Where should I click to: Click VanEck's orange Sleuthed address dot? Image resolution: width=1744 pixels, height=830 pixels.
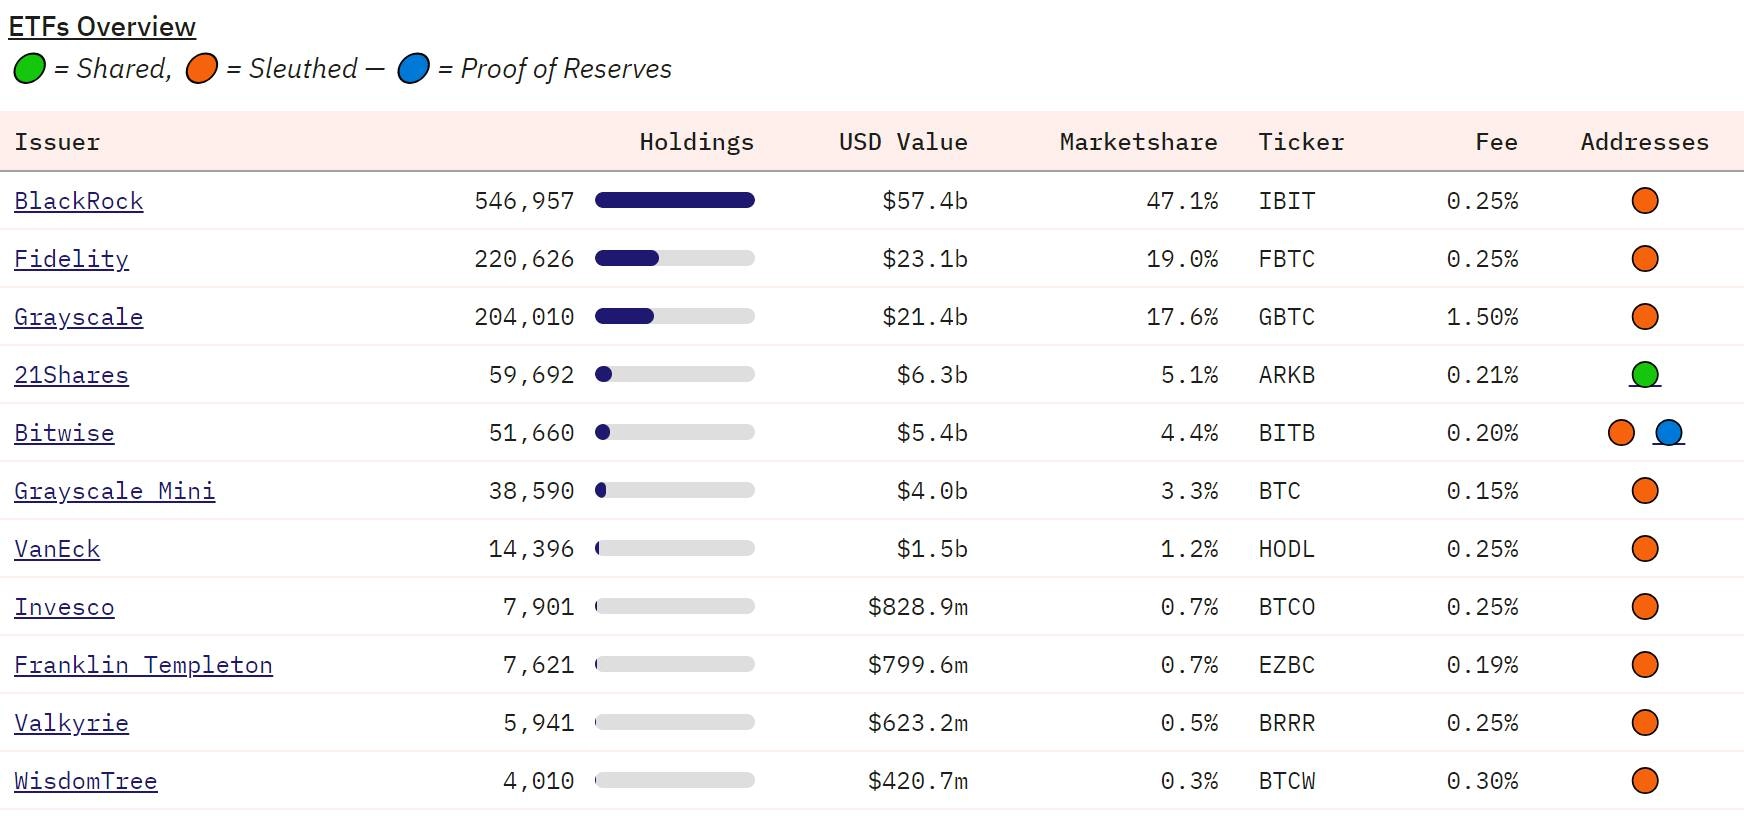click(1644, 549)
